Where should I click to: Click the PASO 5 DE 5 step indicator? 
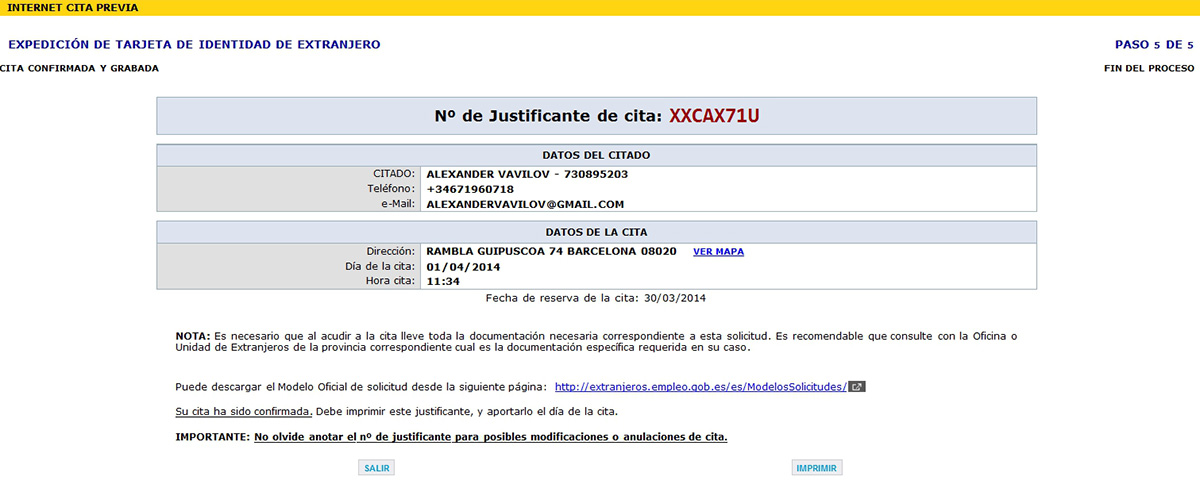1154,45
